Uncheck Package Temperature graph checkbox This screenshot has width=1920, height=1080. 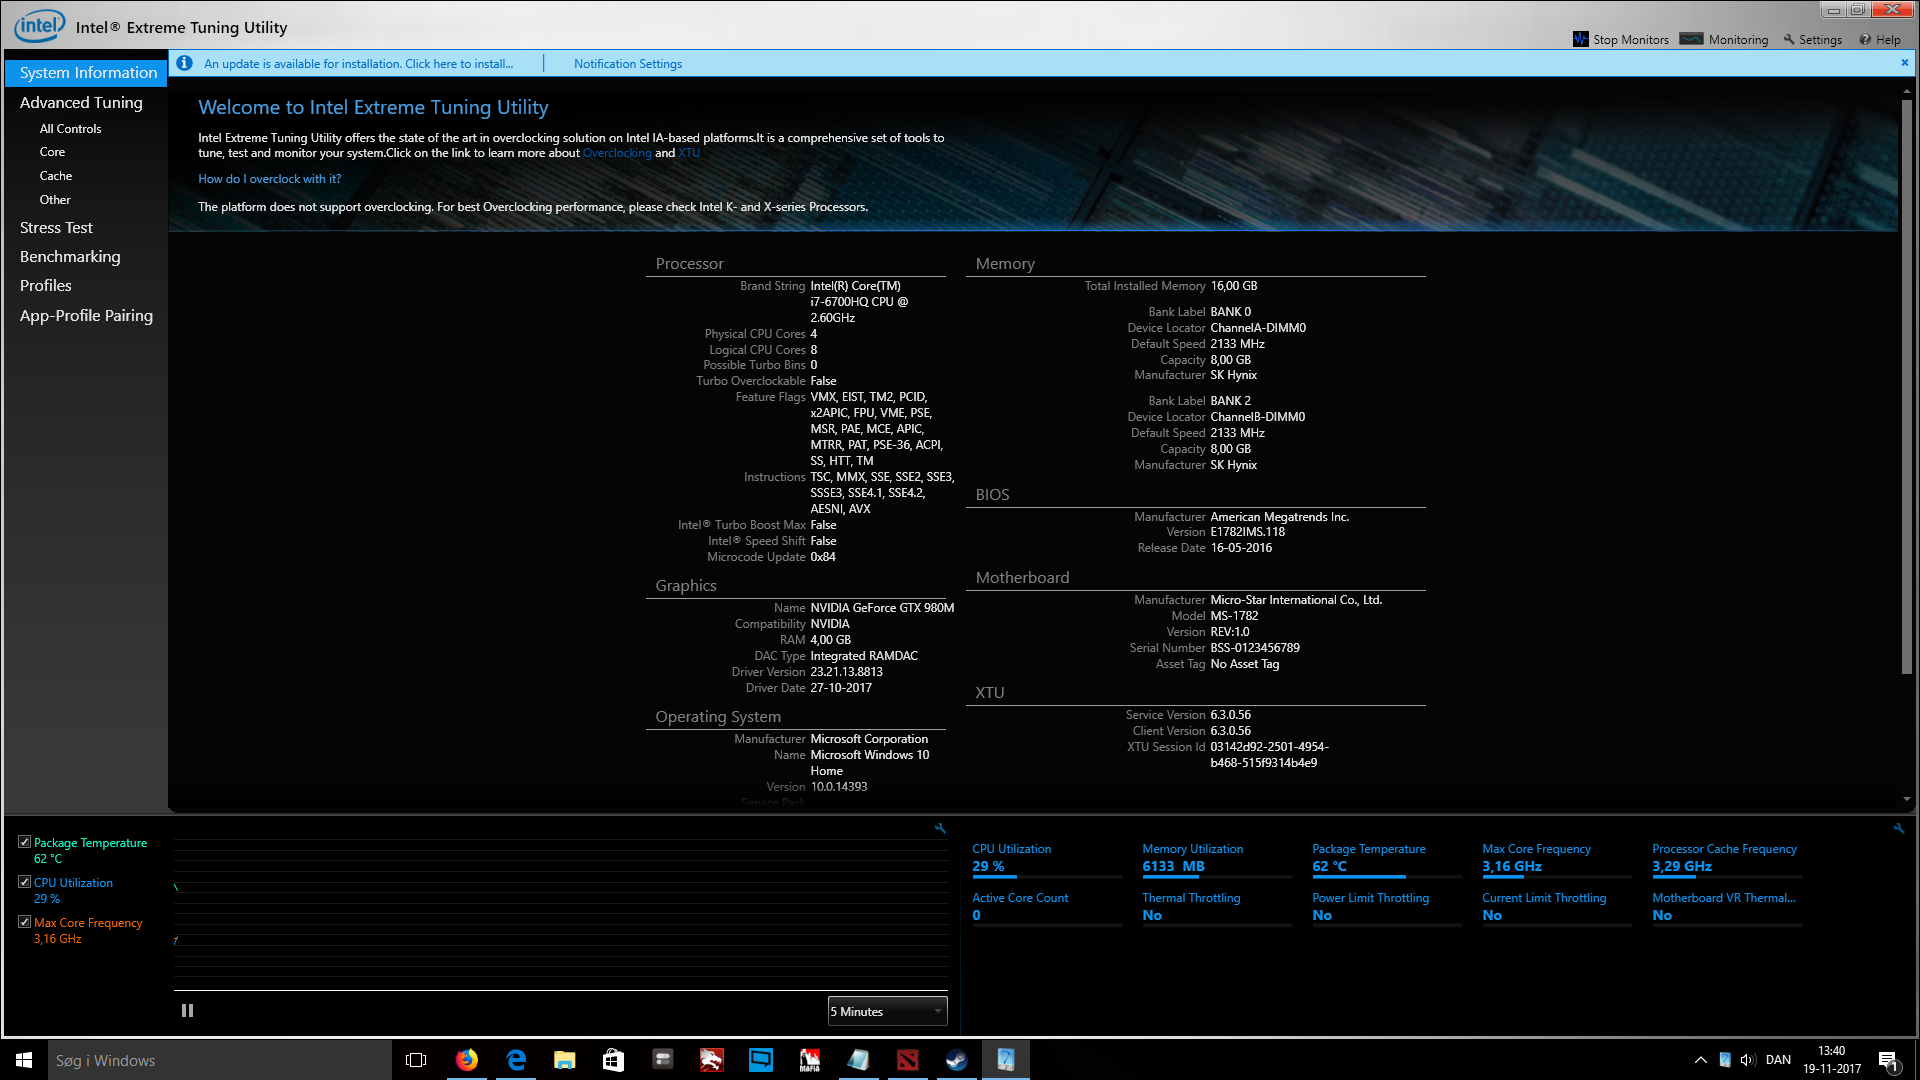[24, 842]
